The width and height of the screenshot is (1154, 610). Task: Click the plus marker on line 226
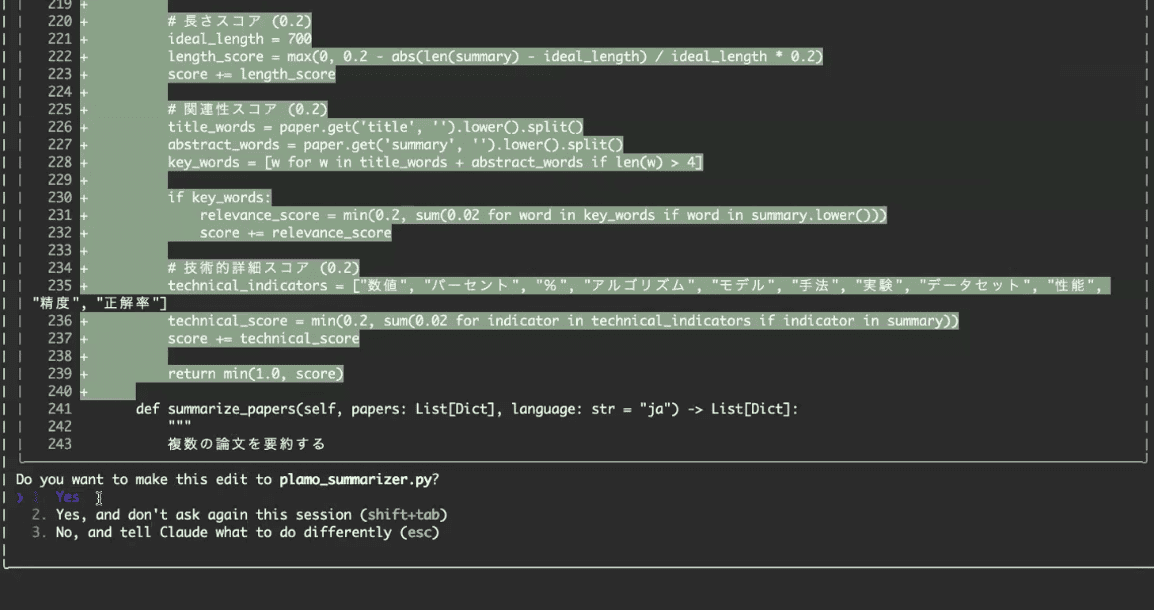tap(84, 127)
